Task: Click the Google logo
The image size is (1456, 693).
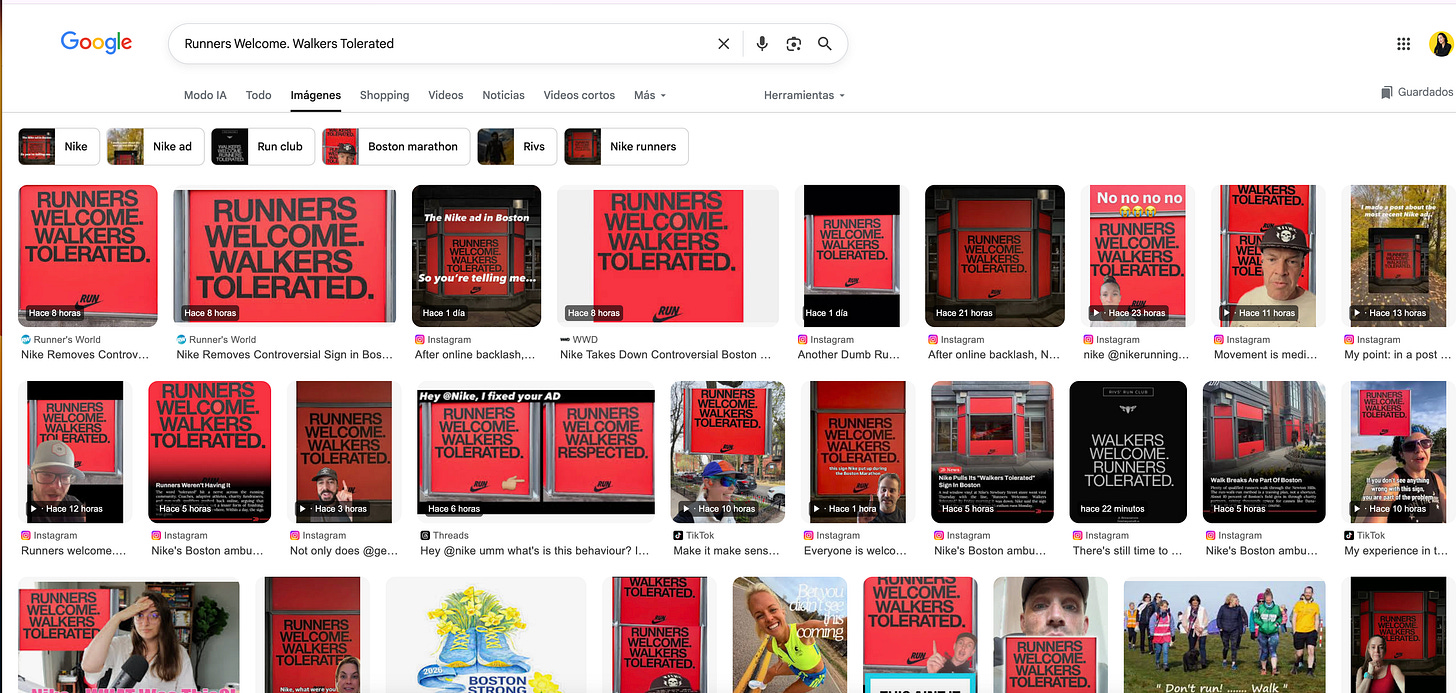Action: pos(96,42)
